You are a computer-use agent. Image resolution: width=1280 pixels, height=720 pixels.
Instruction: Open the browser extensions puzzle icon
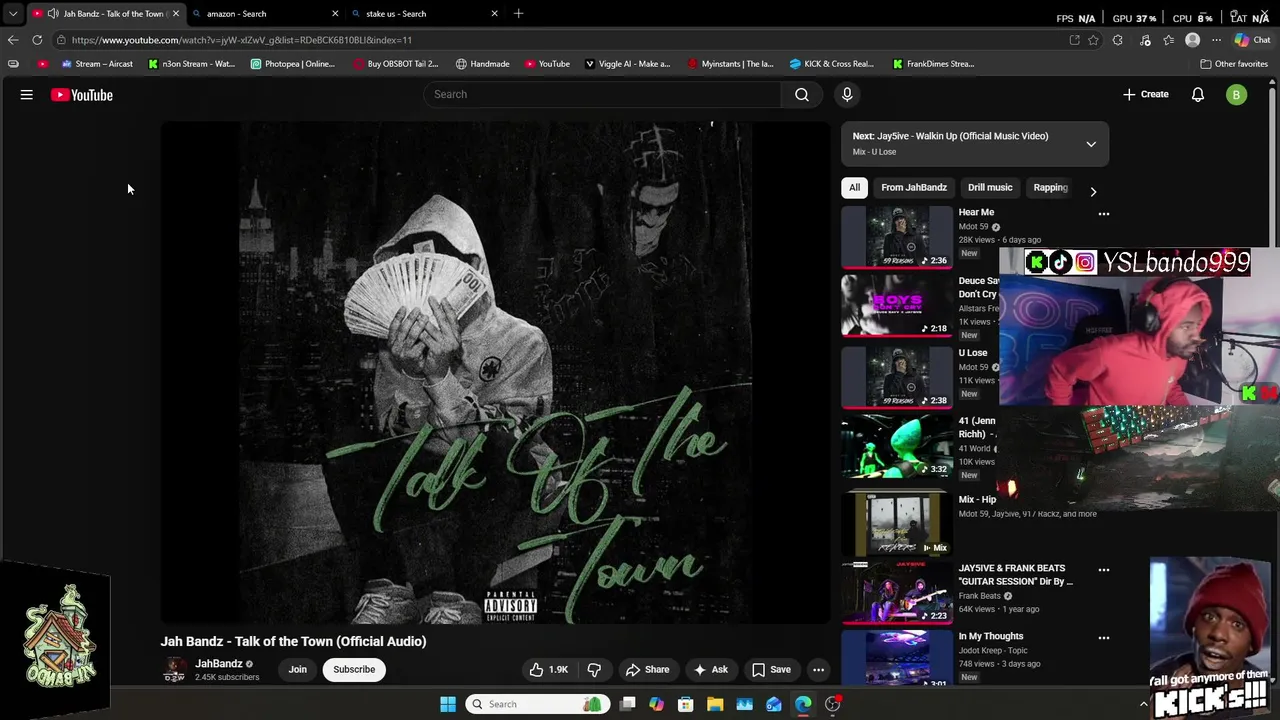coord(1118,40)
